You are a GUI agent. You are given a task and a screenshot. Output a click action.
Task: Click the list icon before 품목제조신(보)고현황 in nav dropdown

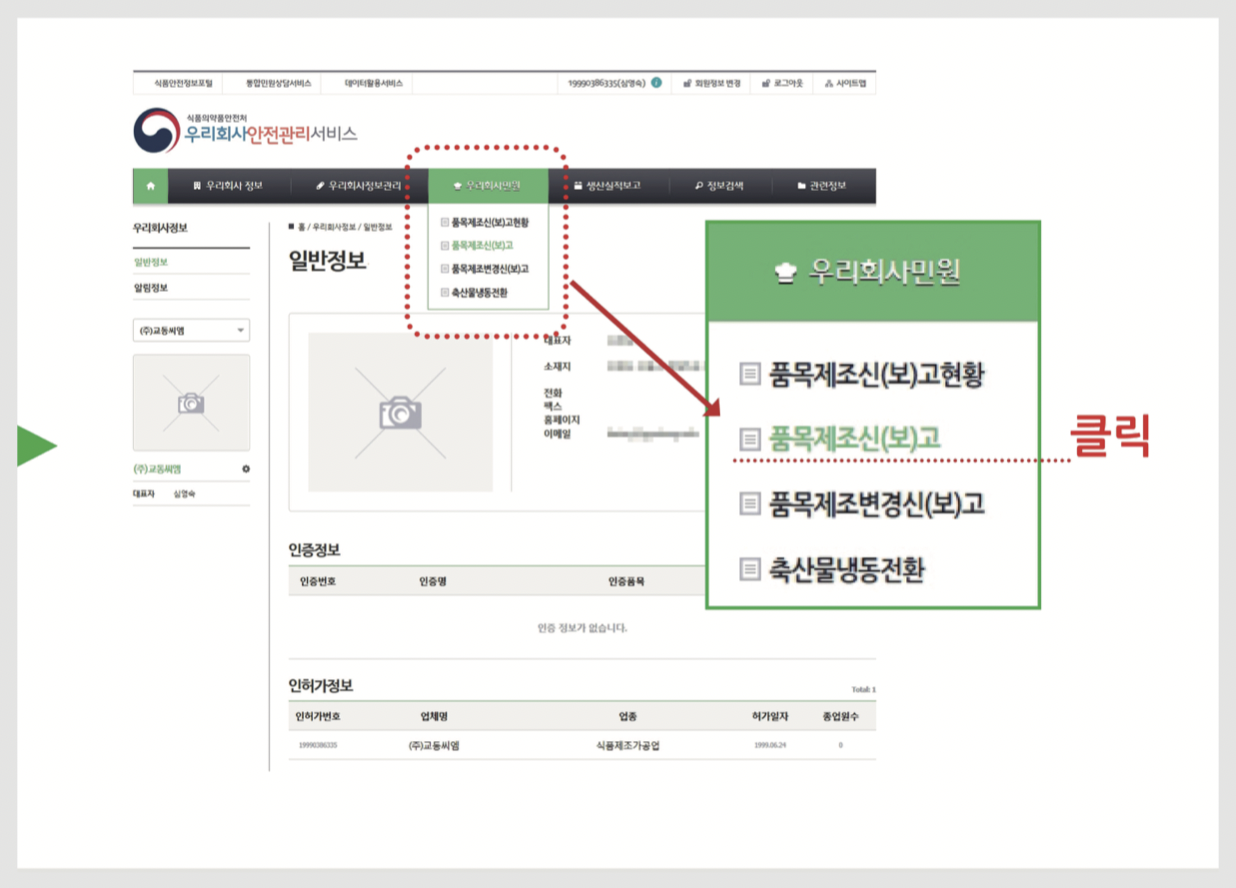tap(445, 222)
